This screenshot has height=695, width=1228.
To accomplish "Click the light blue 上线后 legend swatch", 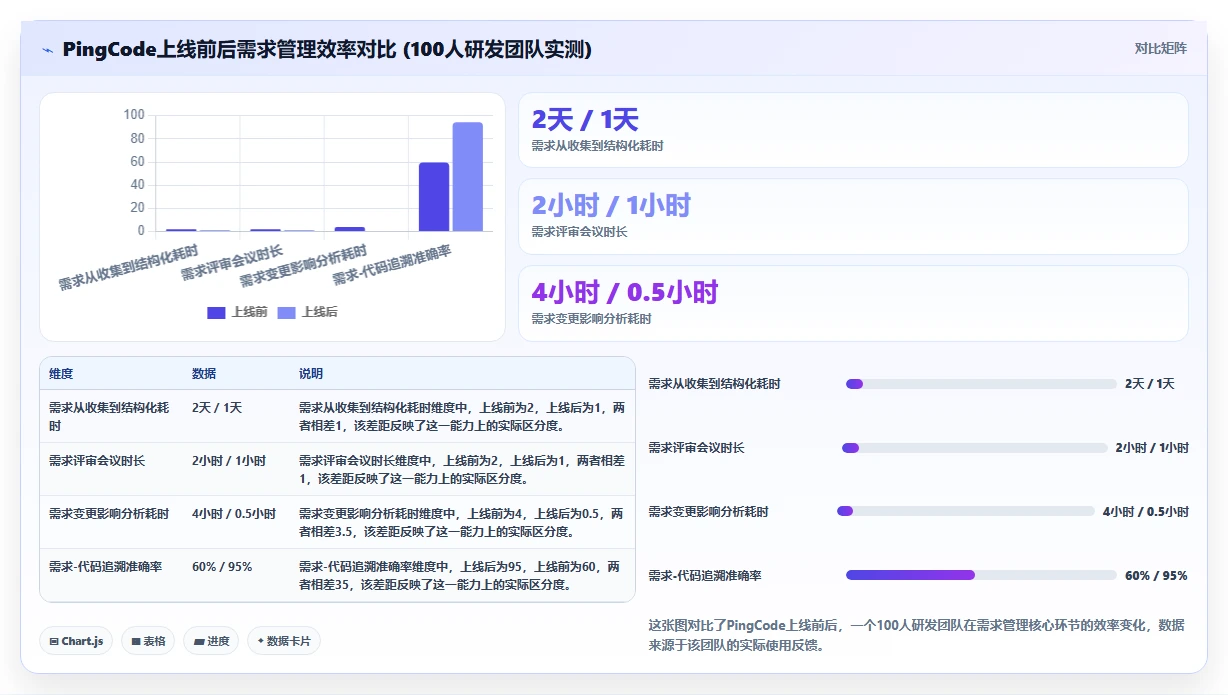I will [x=286, y=312].
